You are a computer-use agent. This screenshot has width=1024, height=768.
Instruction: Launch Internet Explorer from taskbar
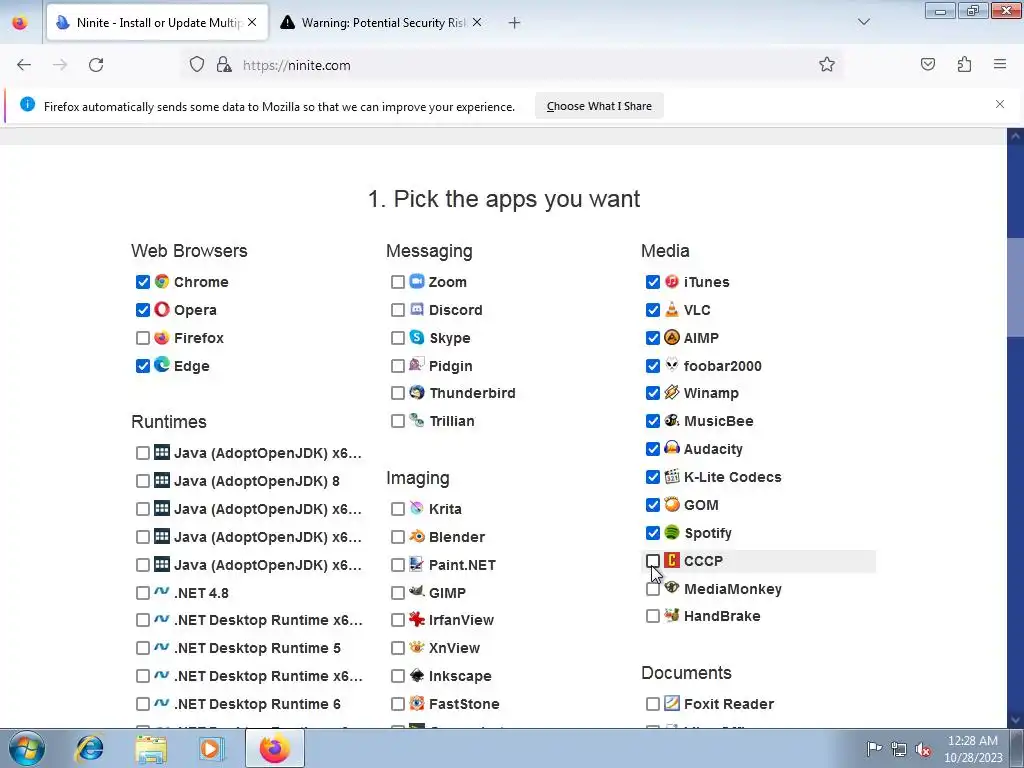pyautogui.click(x=89, y=748)
